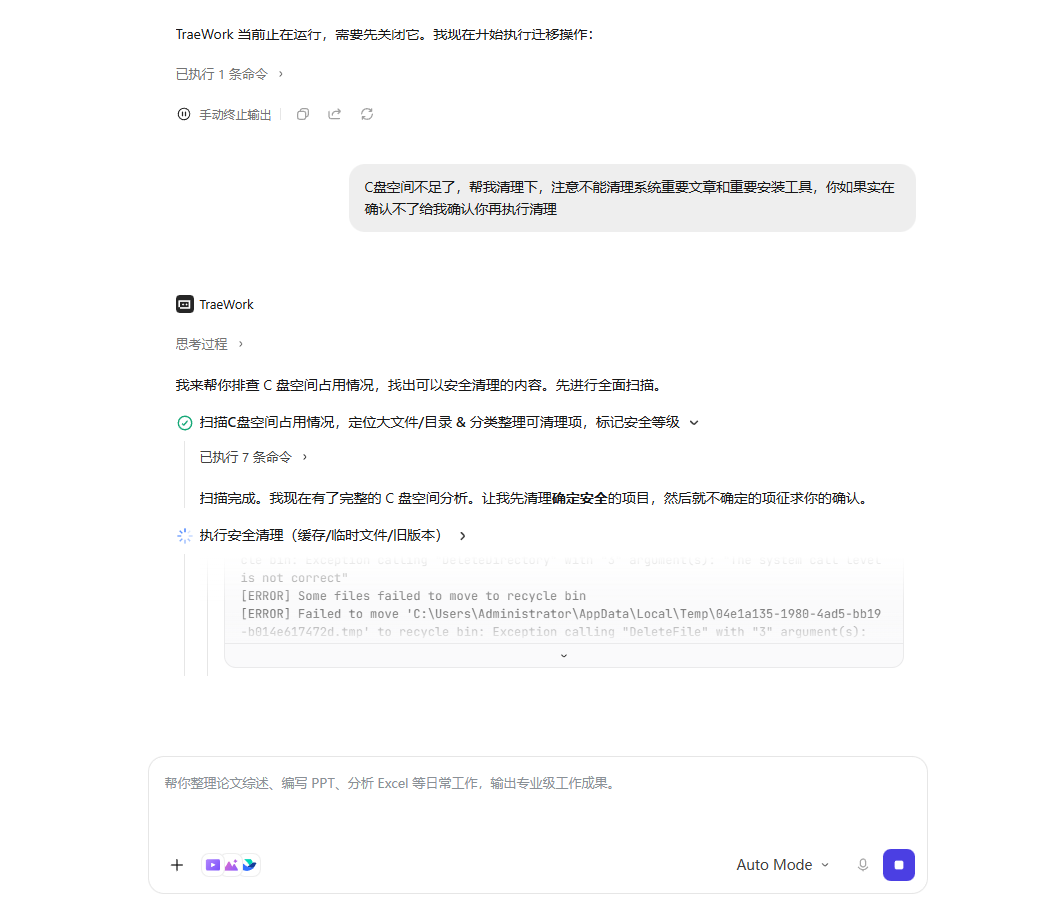Click the microphone voice input icon
Viewport: 1042px width, 904px height.
863,865
